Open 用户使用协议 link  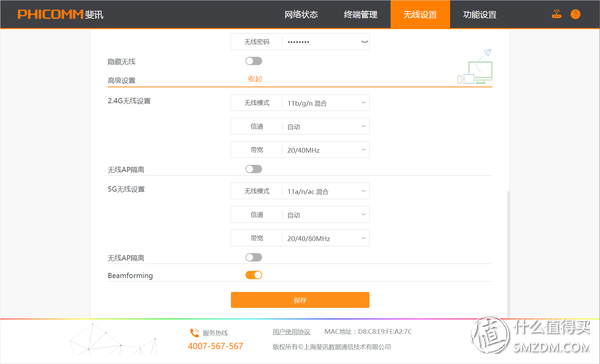pyautogui.click(x=291, y=332)
